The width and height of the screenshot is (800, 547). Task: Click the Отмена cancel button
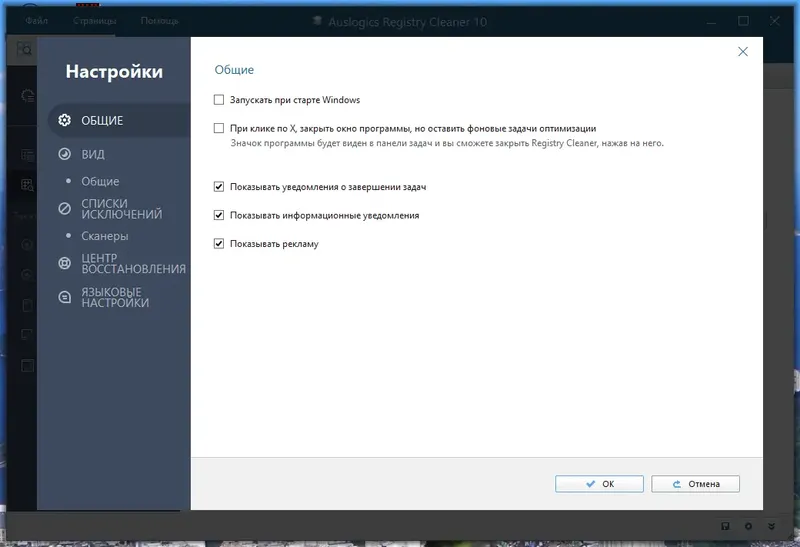(x=695, y=484)
